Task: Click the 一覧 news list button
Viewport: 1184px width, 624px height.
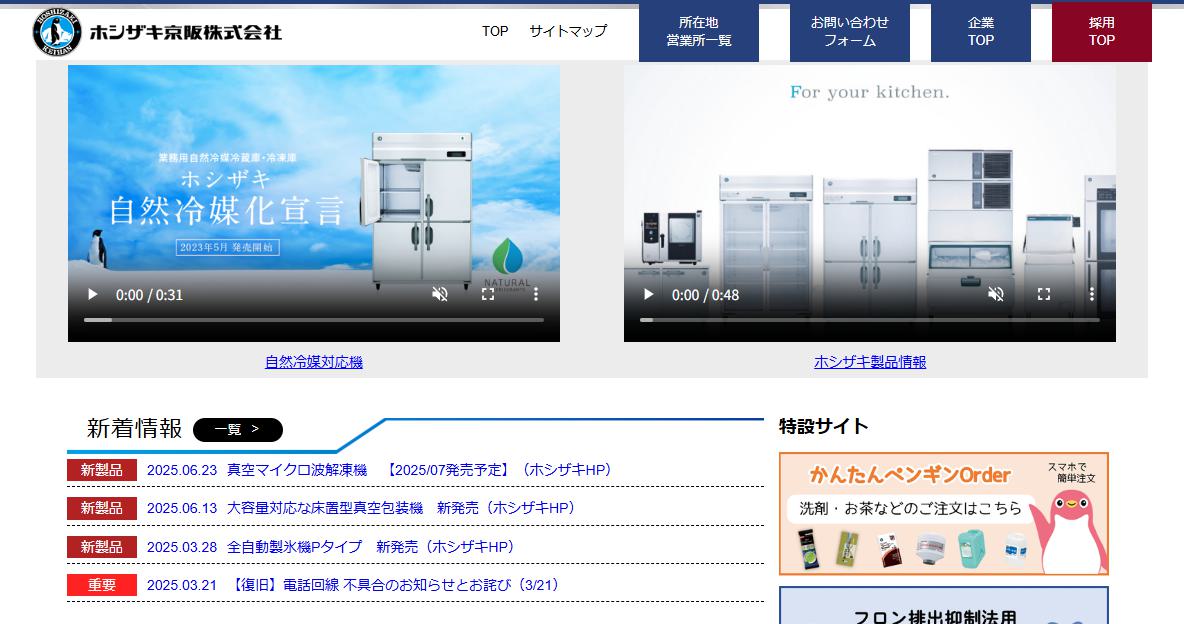Action: (x=238, y=430)
